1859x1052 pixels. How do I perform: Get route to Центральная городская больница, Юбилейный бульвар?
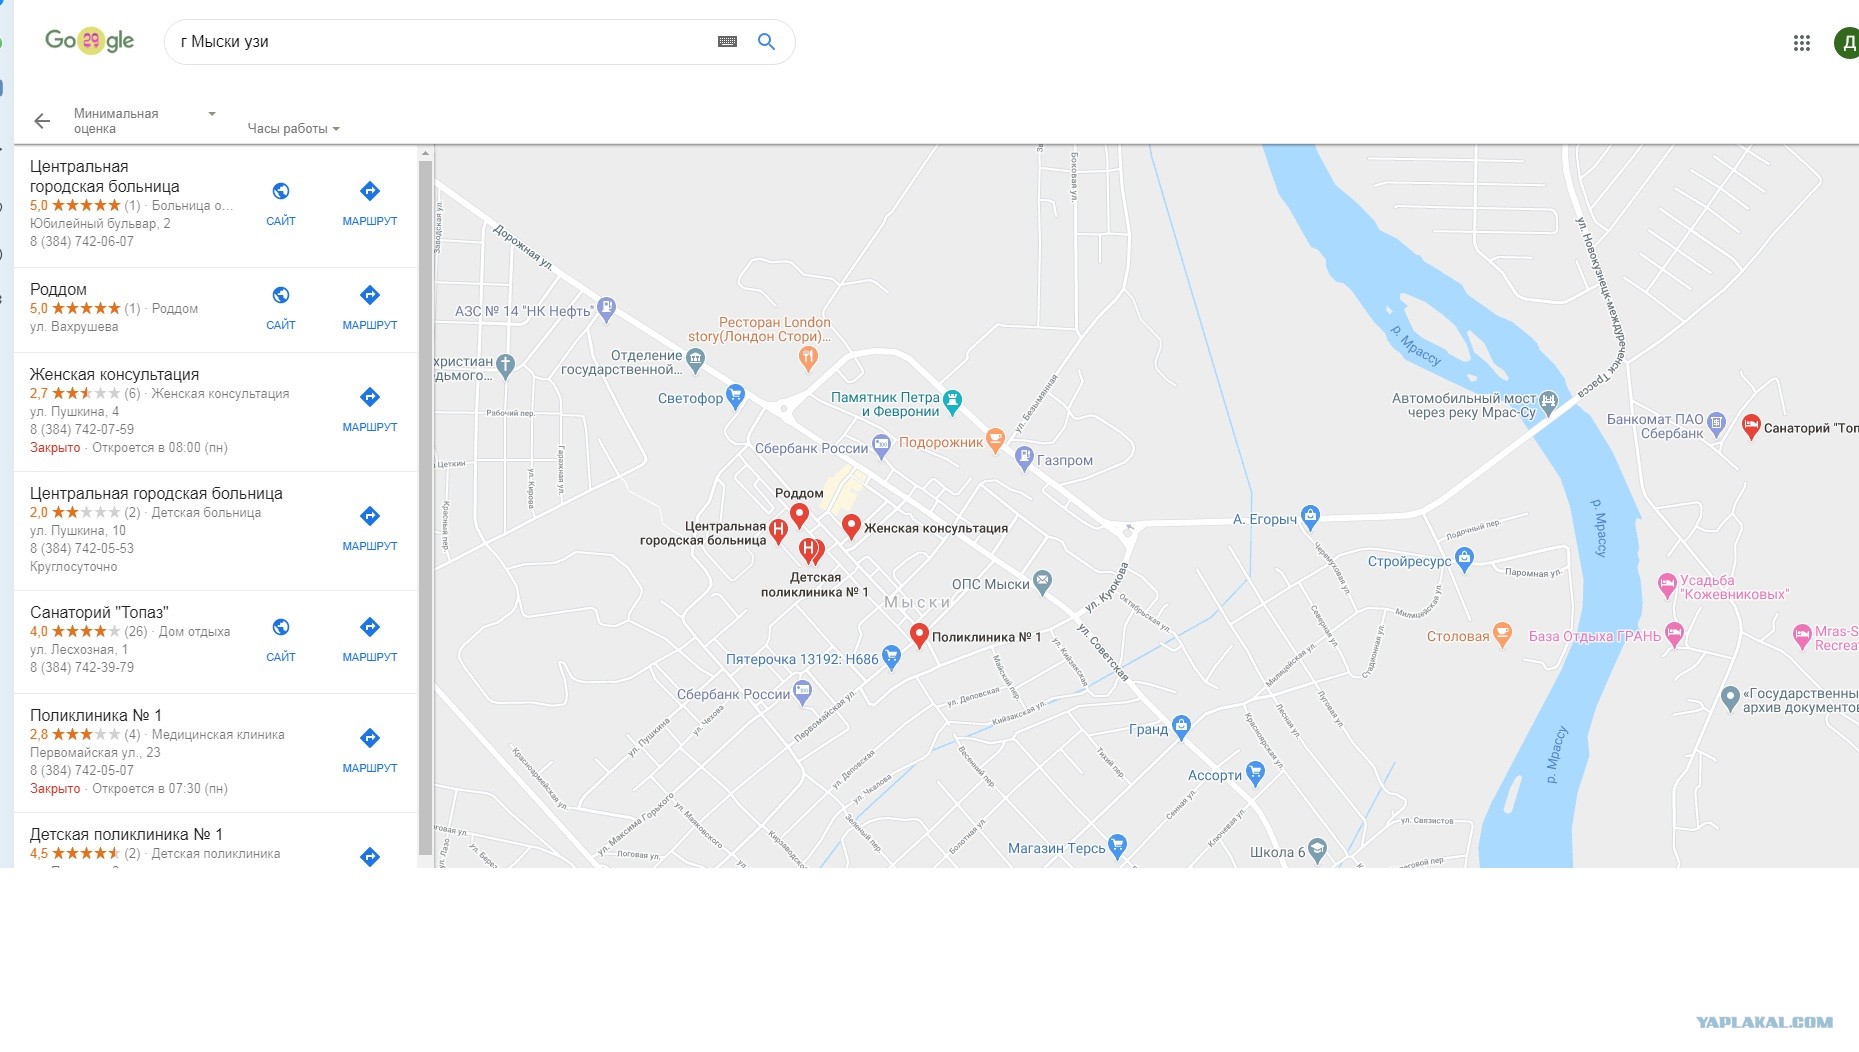tap(370, 191)
